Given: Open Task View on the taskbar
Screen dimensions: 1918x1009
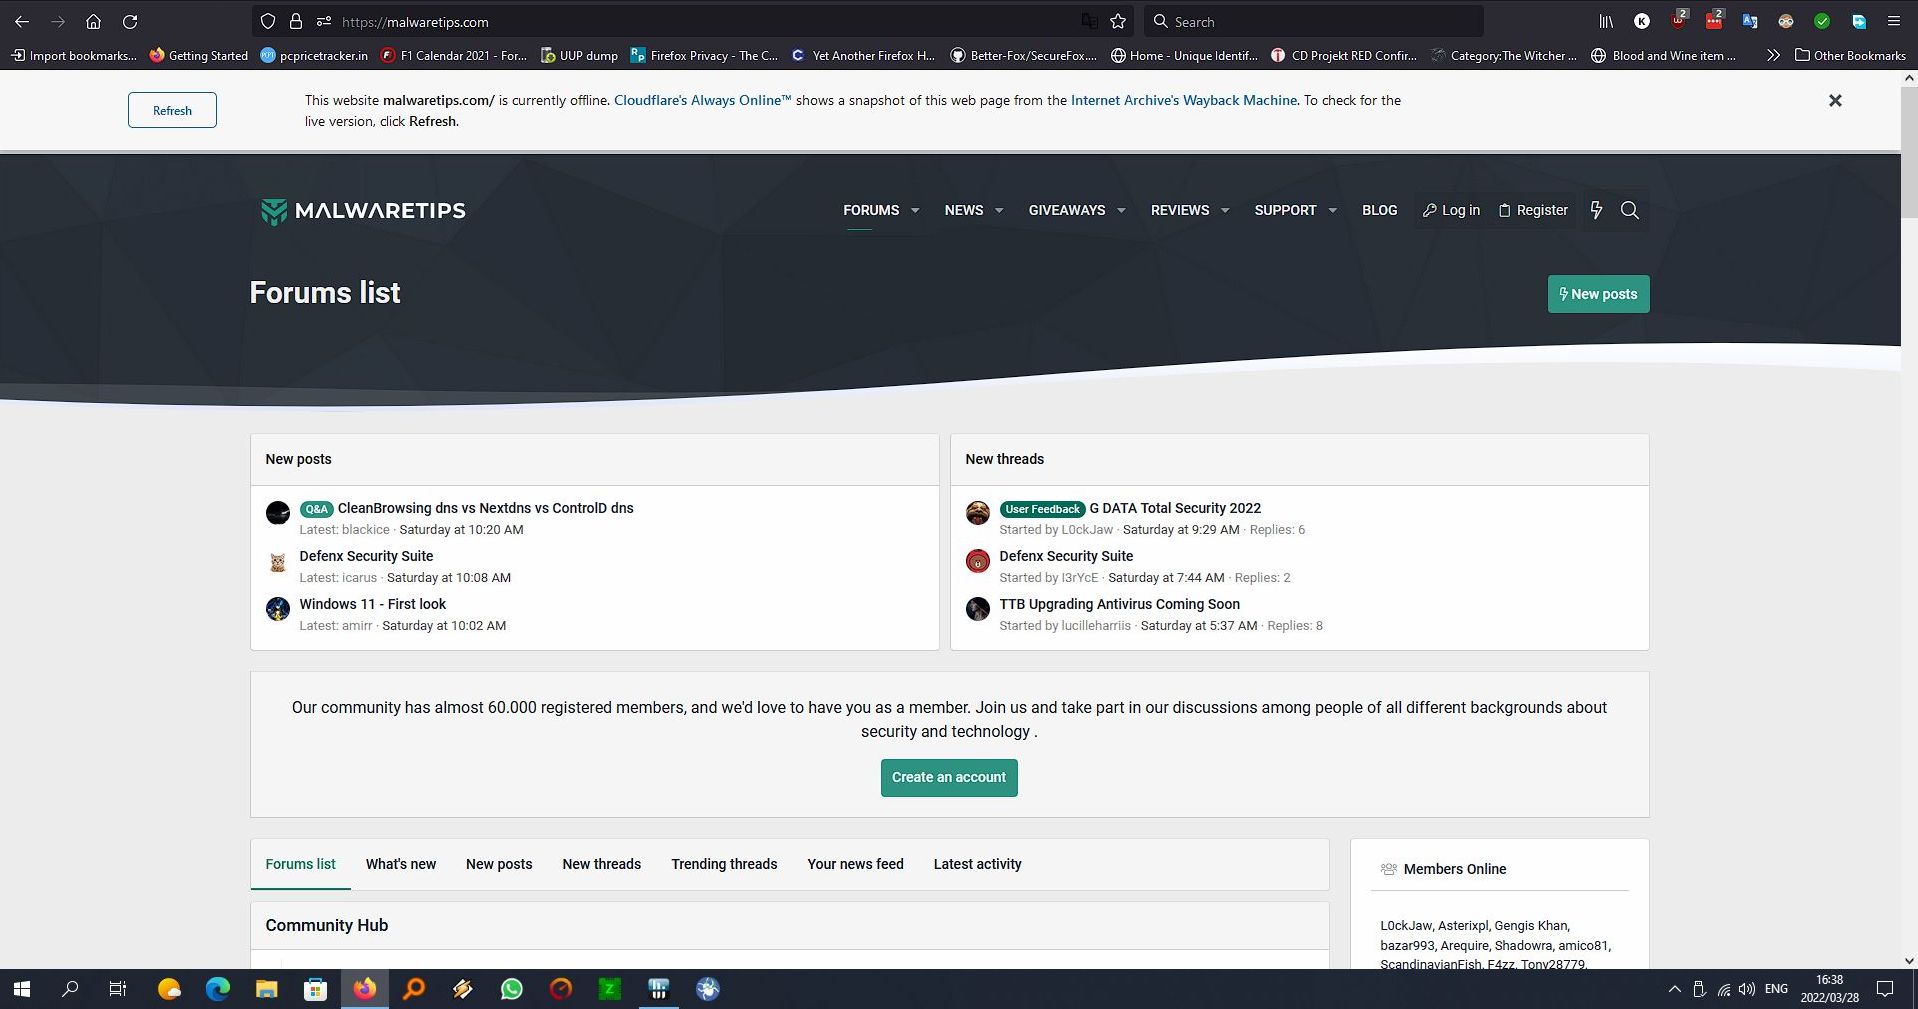Looking at the screenshot, I should click(x=118, y=989).
